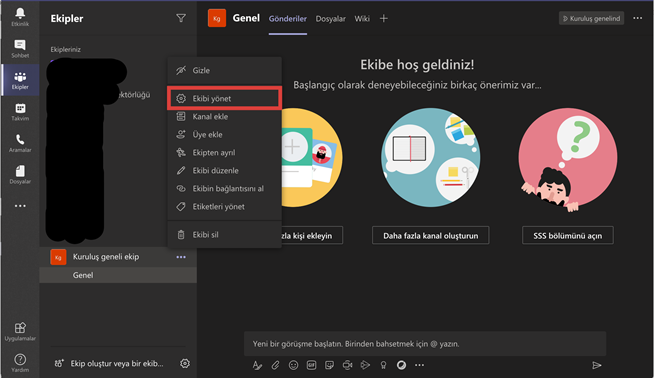
Task: Click the filter funnel icon next to Ekipler
Action: click(181, 18)
